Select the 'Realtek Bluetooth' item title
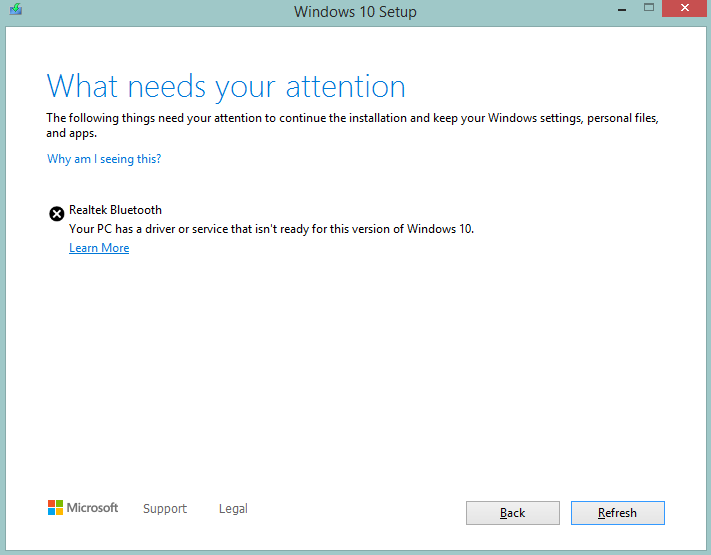The height and width of the screenshot is (555, 711). pos(115,210)
